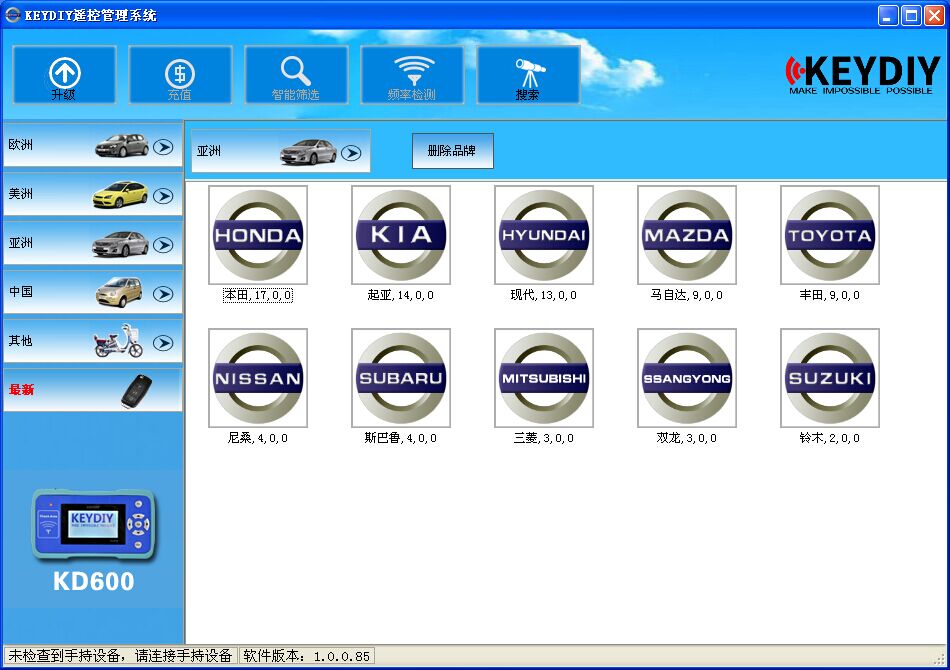The height and width of the screenshot is (670, 950).
Task: Open the 中国 region label in the sidebar
Action: [21, 292]
